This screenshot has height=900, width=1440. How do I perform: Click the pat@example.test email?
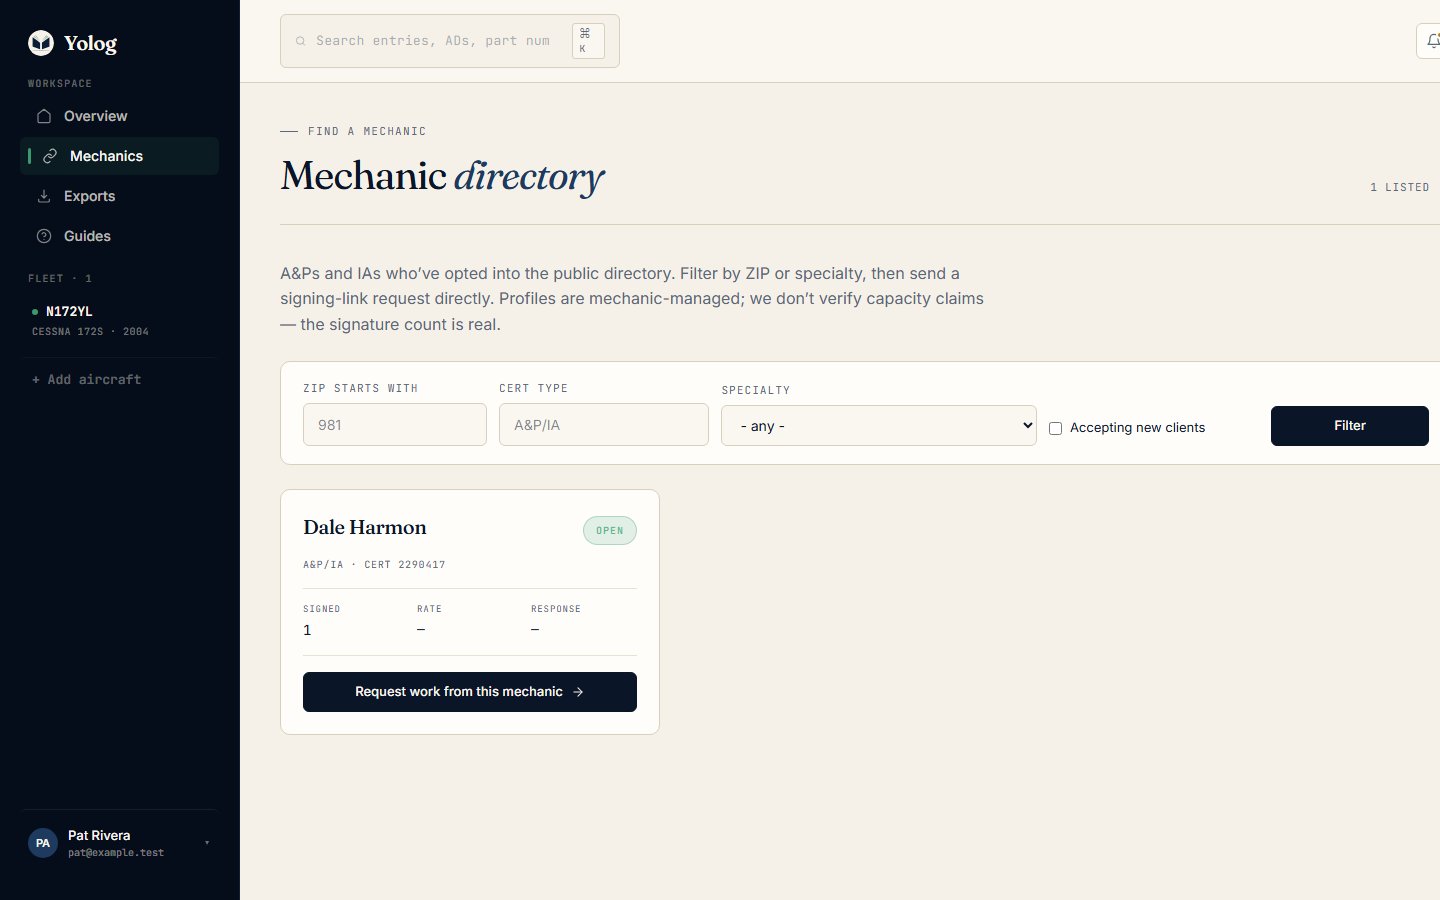coord(116,853)
